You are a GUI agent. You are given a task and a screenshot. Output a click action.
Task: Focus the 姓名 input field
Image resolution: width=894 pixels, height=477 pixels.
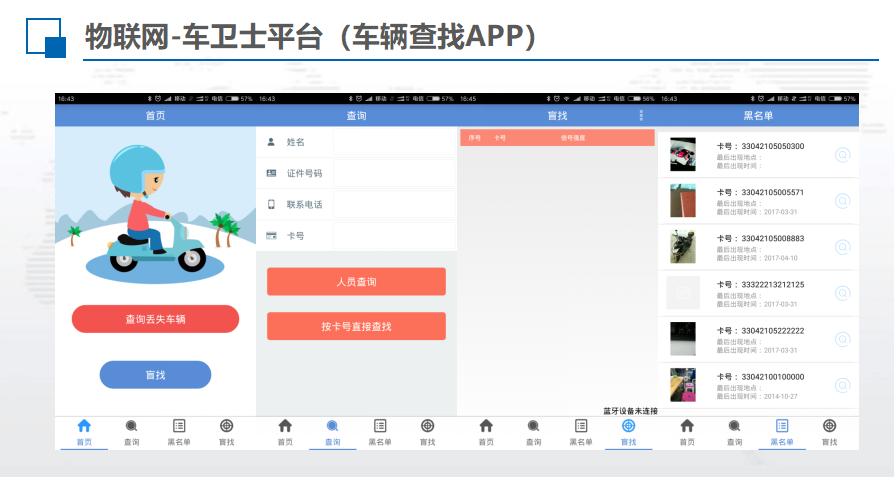[394, 142]
